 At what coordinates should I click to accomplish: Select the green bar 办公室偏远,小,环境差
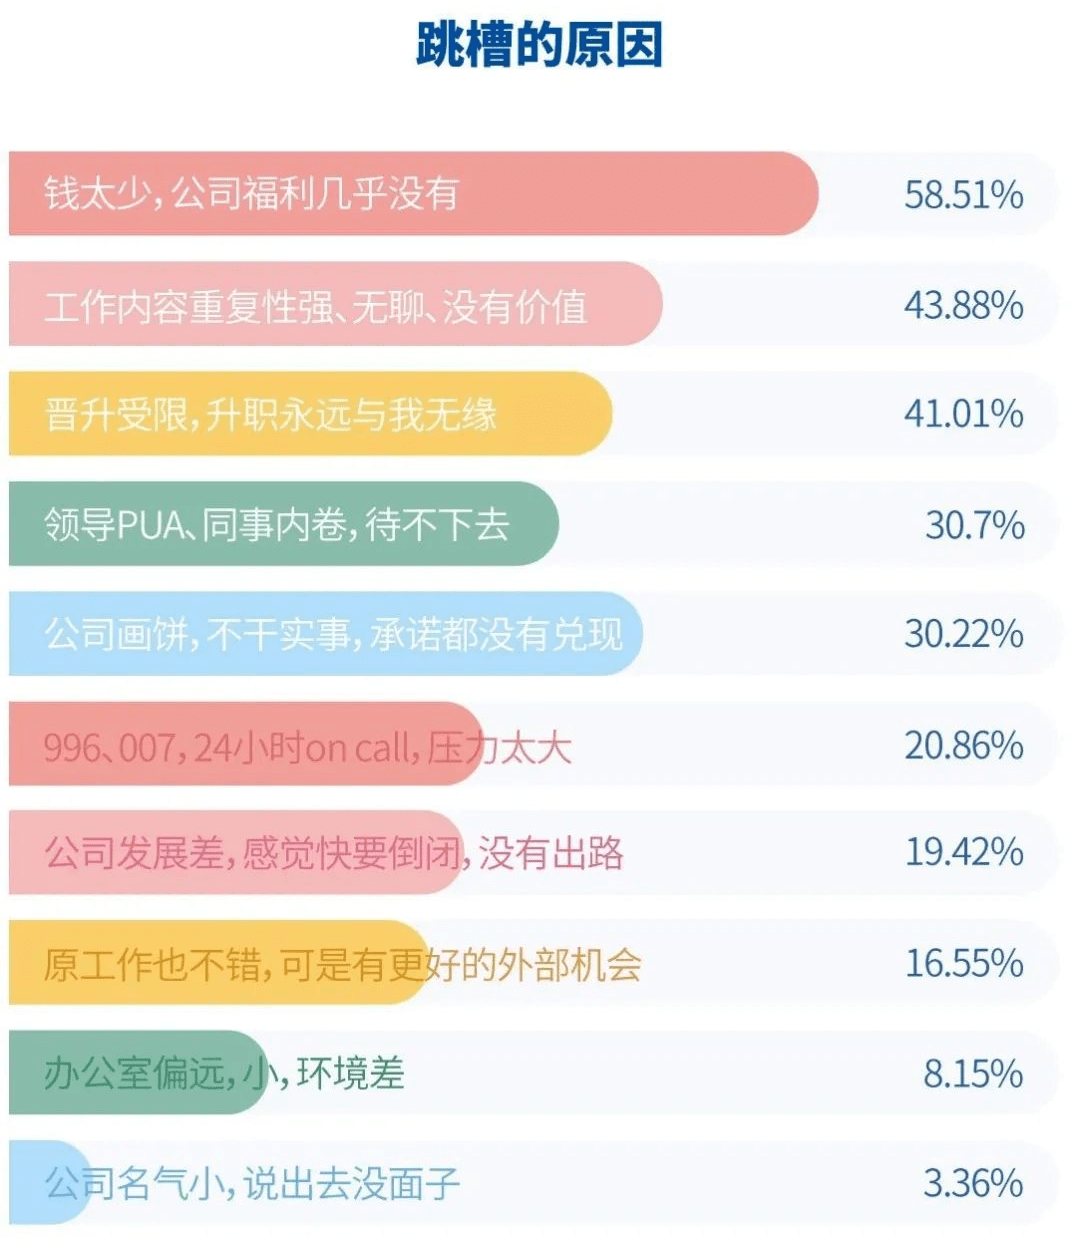click(x=139, y=1072)
